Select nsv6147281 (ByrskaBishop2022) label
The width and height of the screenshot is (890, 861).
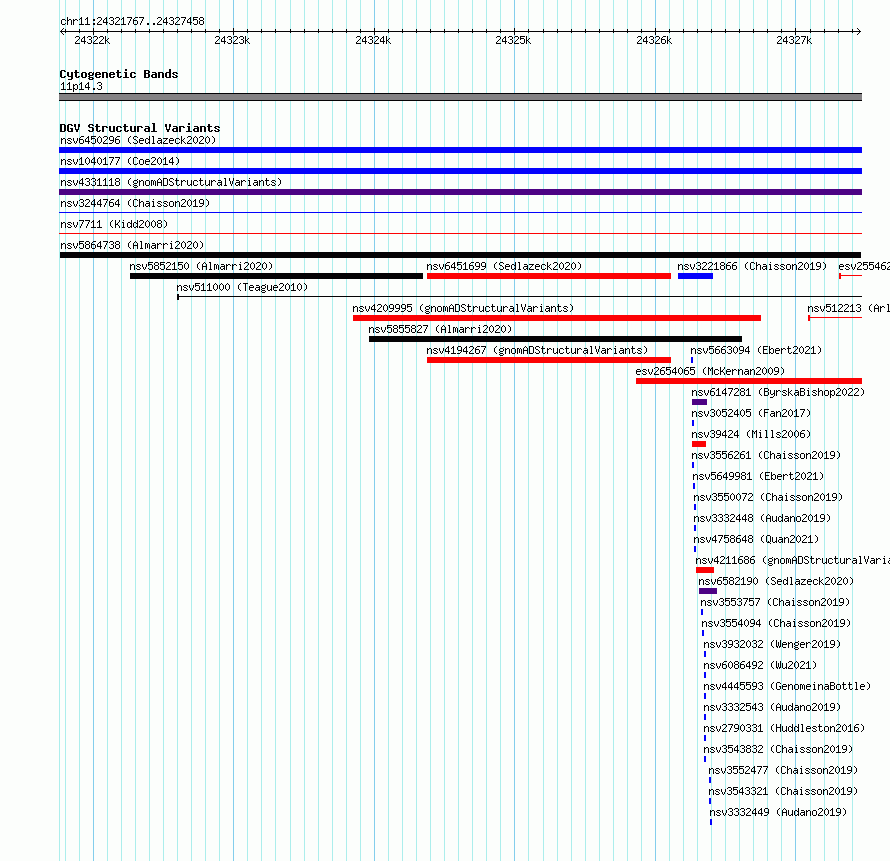point(778,392)
